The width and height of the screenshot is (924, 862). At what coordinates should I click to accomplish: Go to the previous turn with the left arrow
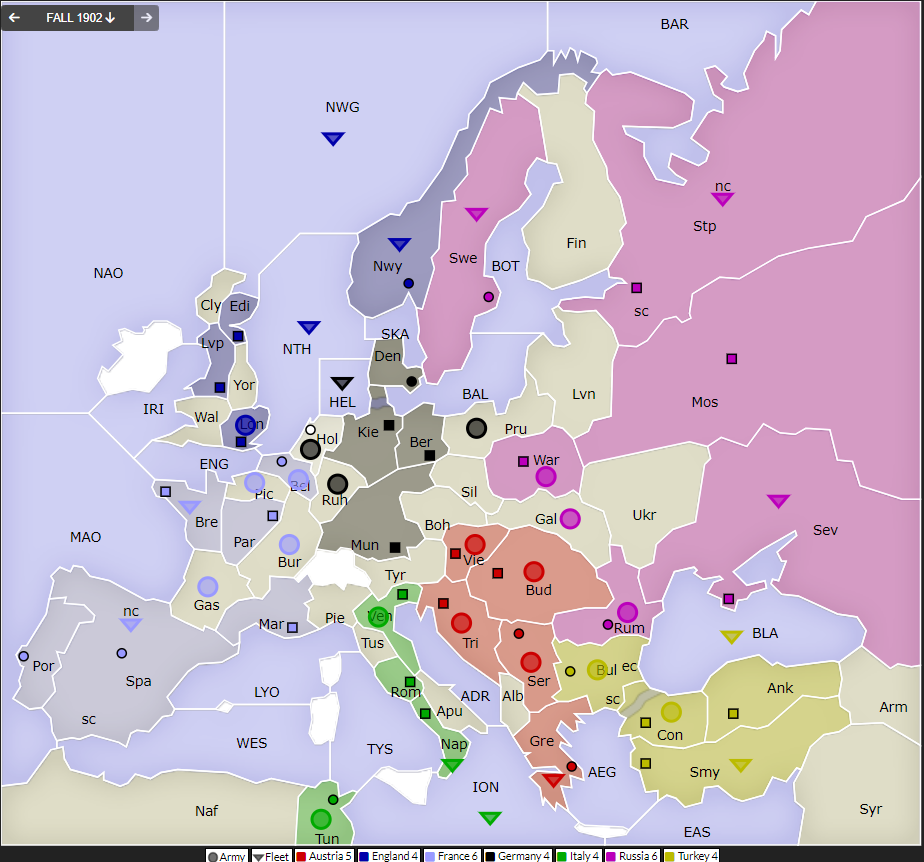tap(14, 18)
